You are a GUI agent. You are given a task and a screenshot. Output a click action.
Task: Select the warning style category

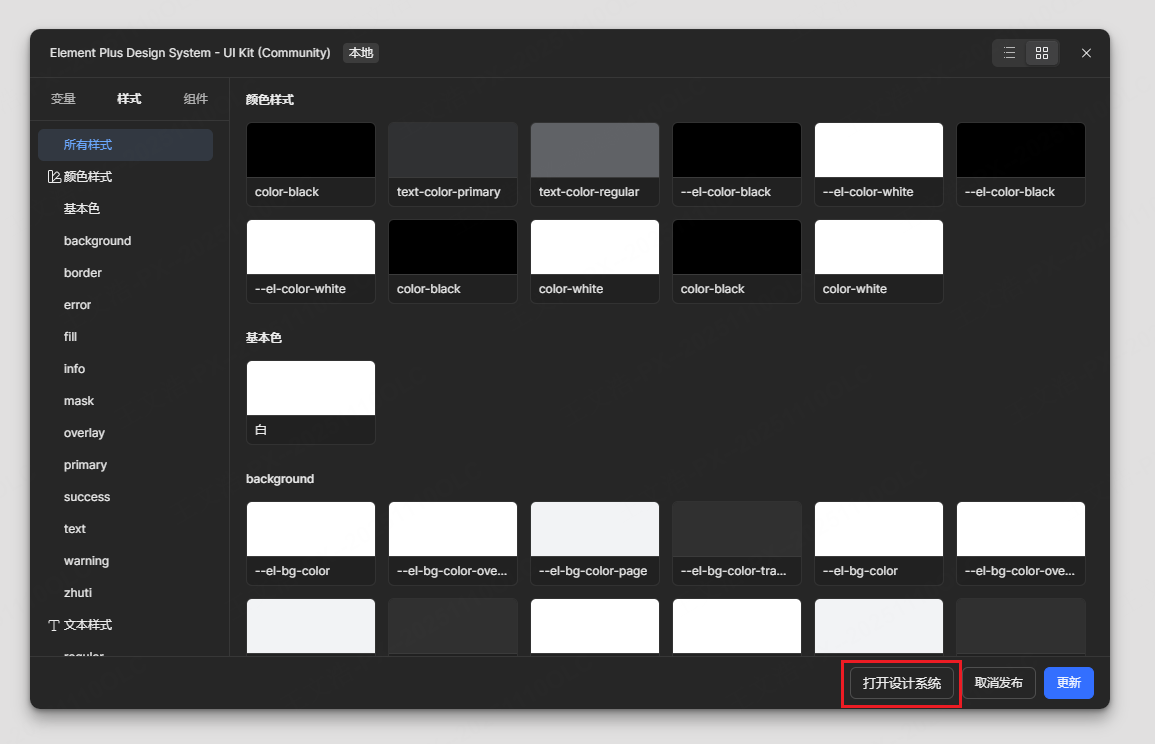86,561
